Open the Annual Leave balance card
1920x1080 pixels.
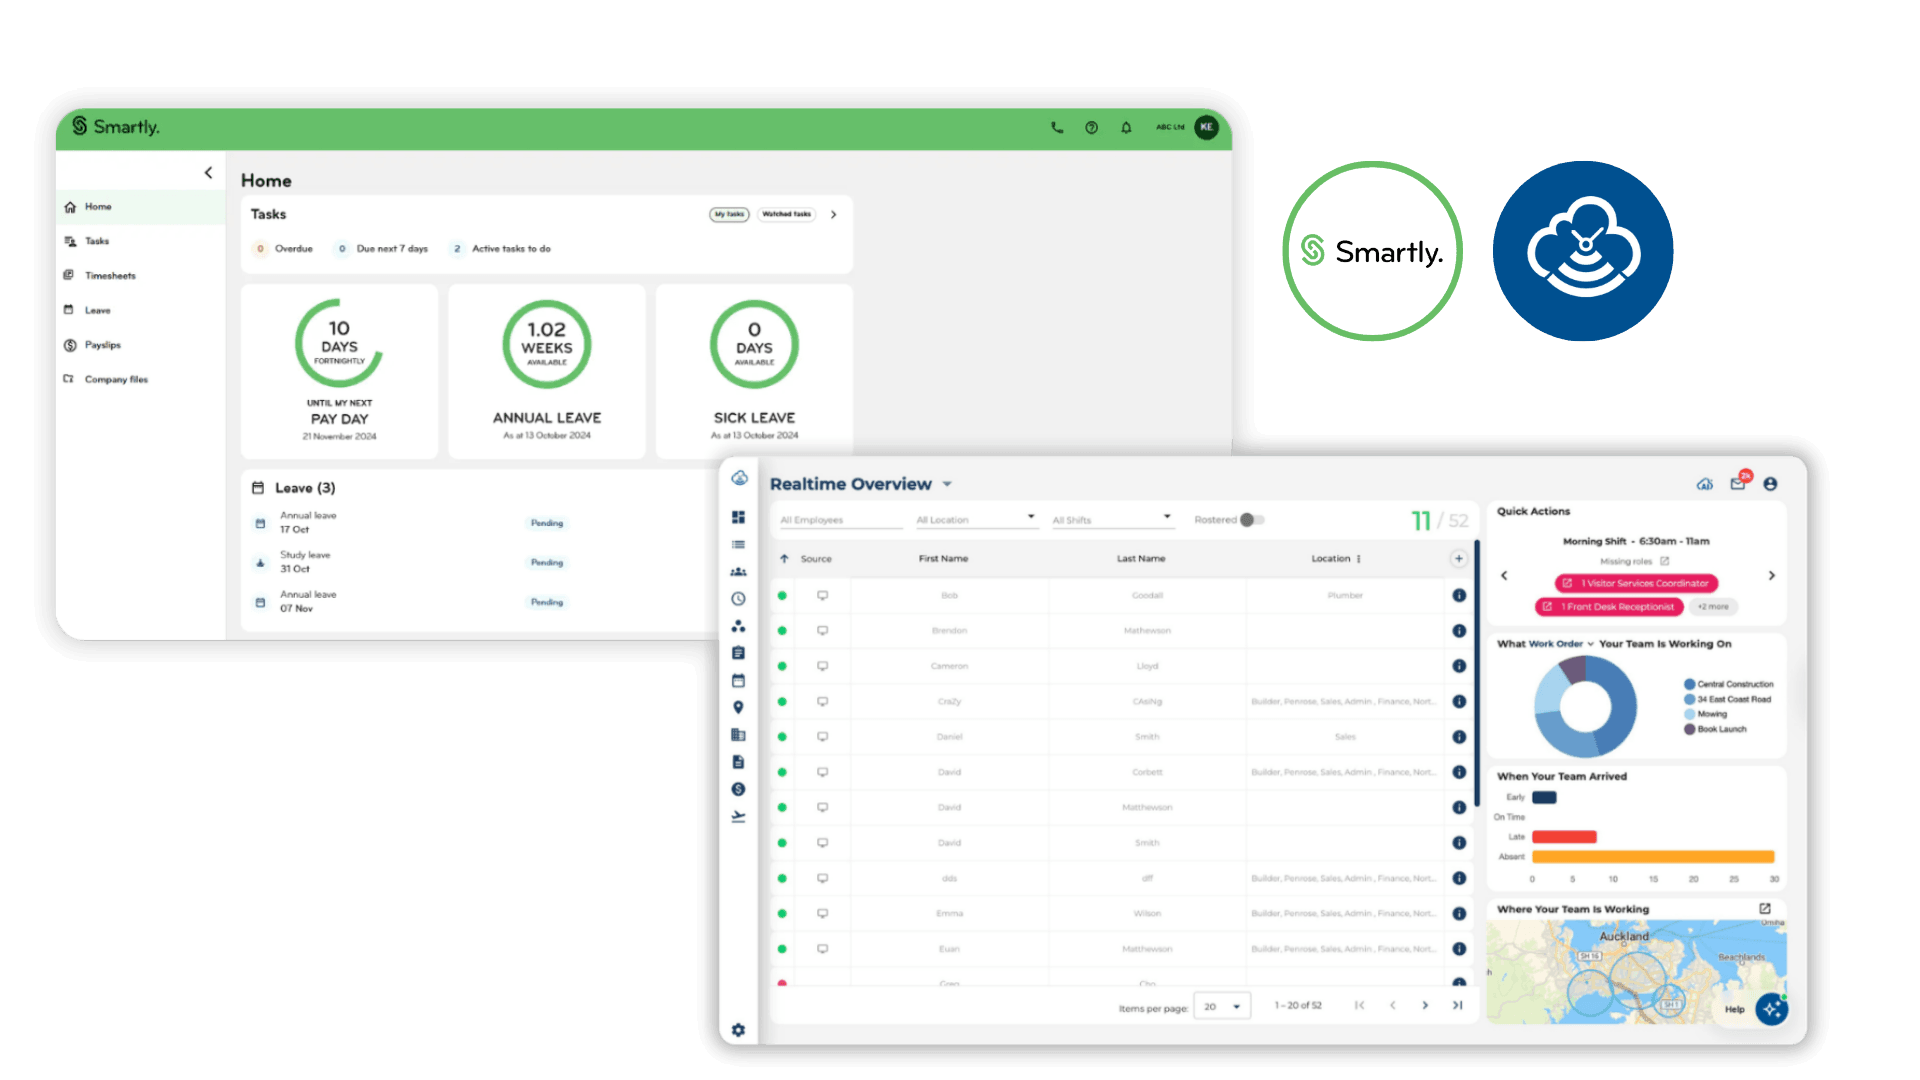(x=547, y=371)
